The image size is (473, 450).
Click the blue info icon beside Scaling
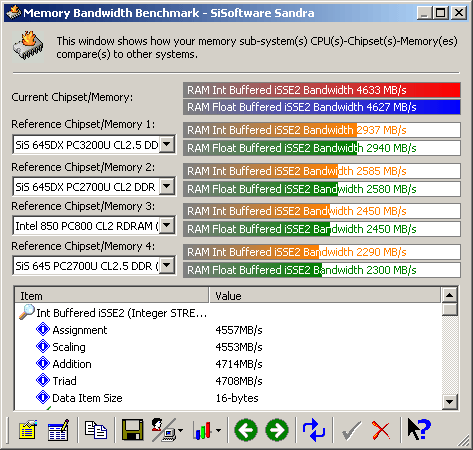[43, 346]
